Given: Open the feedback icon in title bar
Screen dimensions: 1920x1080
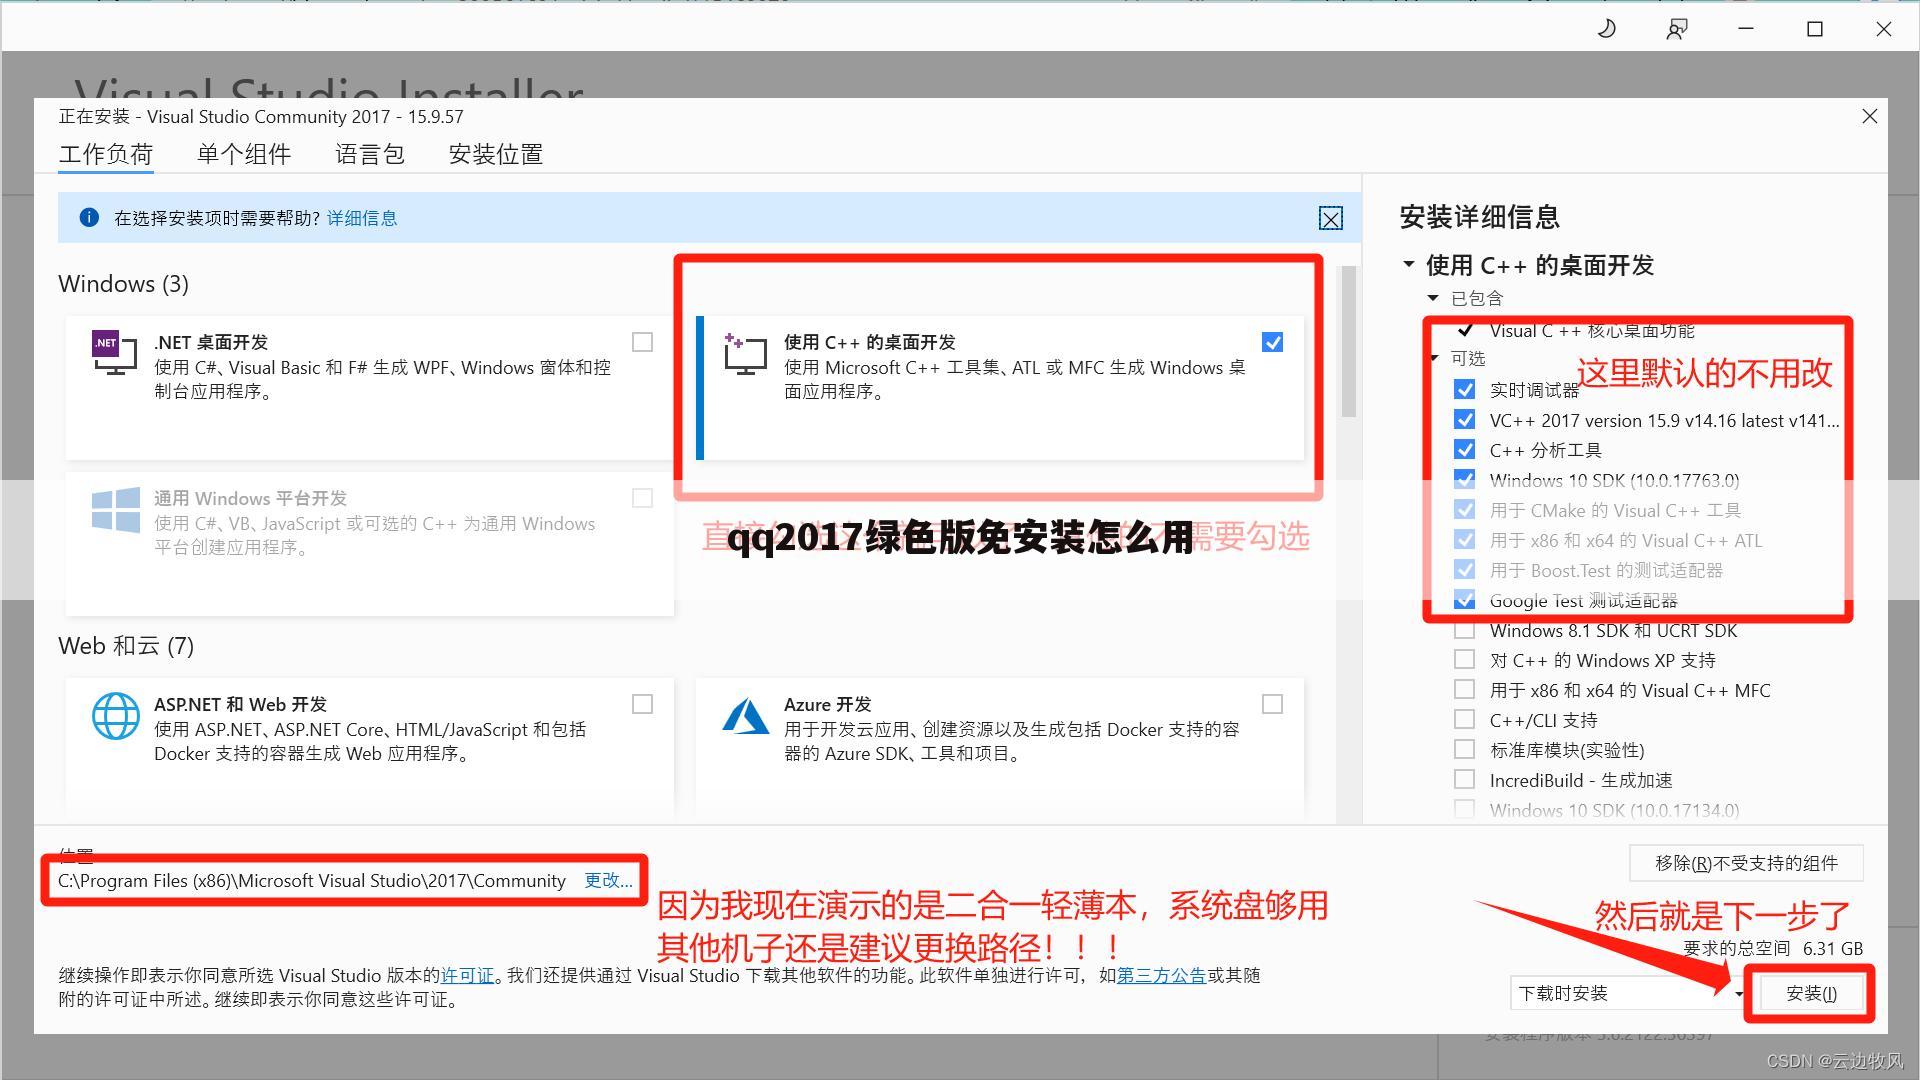Looking at the screenshot, I should tap(1677, 29).
